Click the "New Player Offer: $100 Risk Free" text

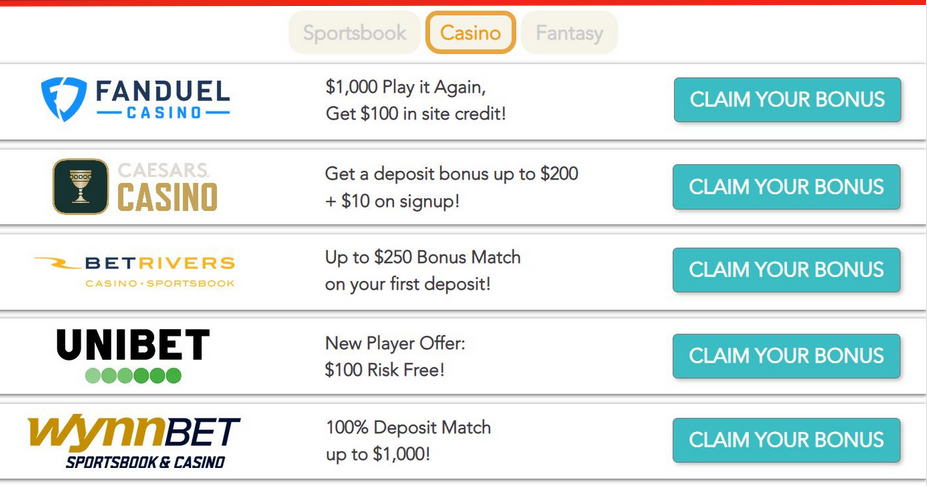click(x=395, y=356)
